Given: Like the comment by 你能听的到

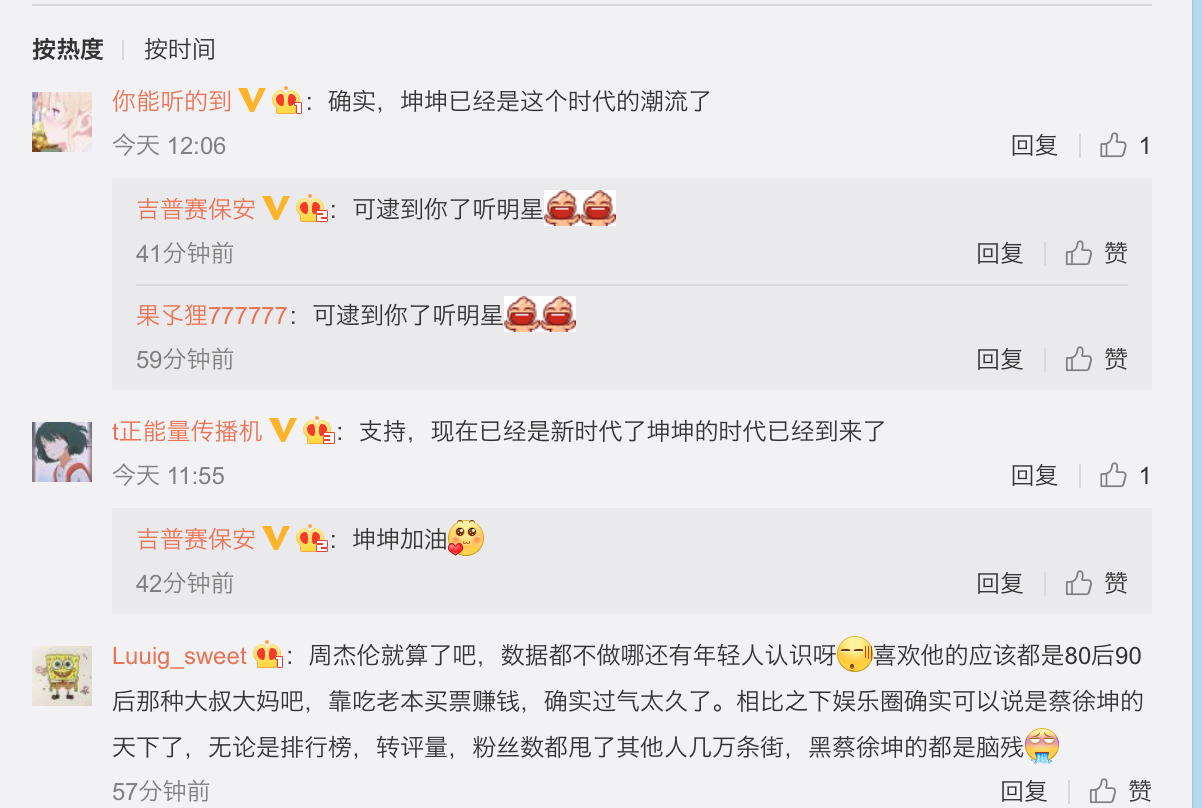Looking at the screenshot, I should tap(1125, 146).
